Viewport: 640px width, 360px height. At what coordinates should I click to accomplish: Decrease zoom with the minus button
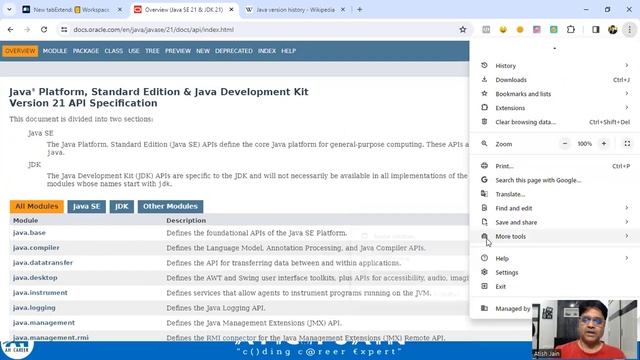point(565,144)
